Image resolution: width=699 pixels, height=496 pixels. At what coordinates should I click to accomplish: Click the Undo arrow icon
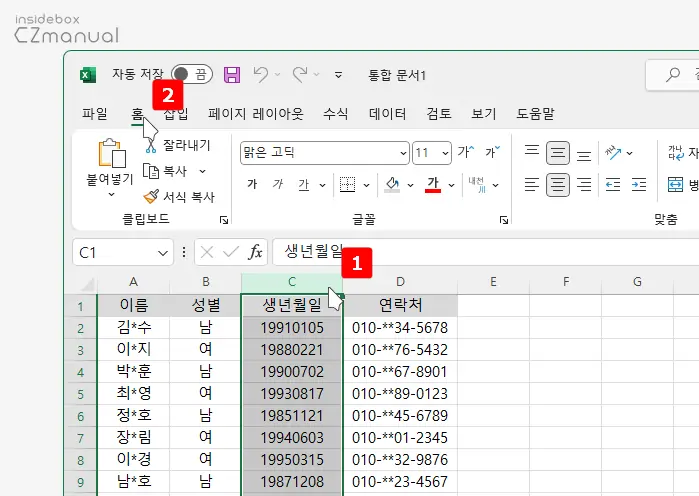click(261, 74)
